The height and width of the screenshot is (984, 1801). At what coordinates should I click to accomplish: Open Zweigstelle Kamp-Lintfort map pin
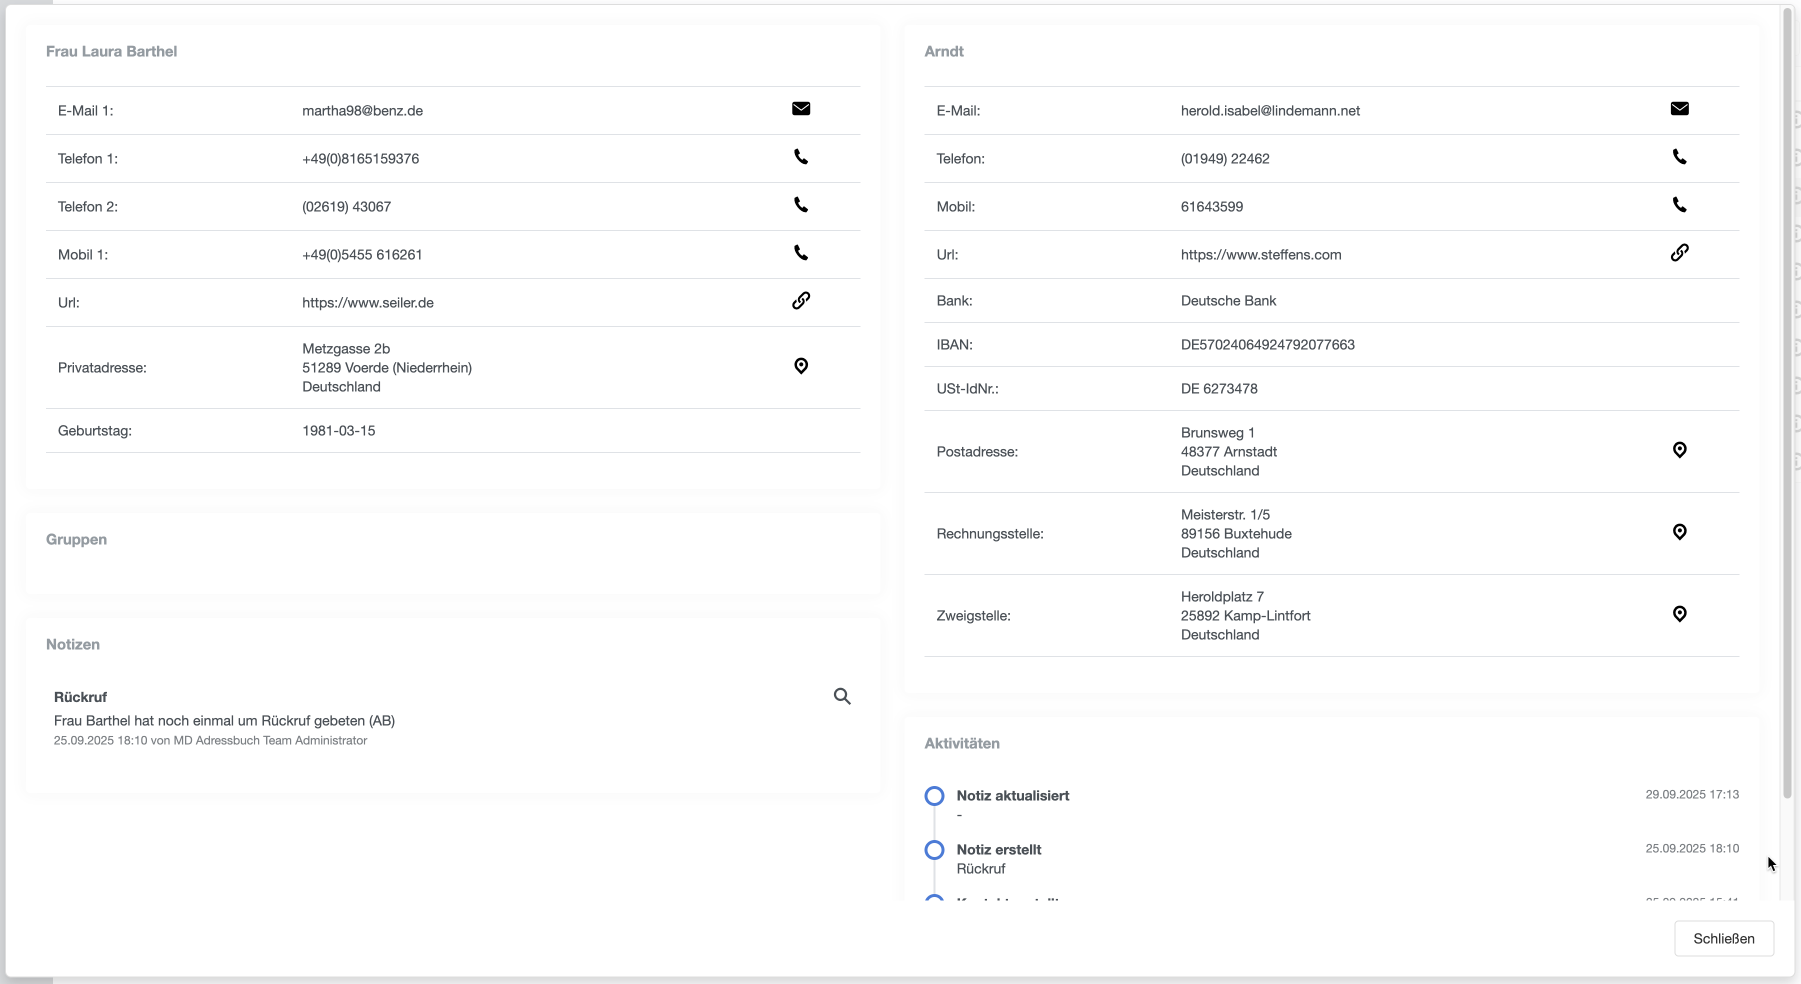[1679, 614]
